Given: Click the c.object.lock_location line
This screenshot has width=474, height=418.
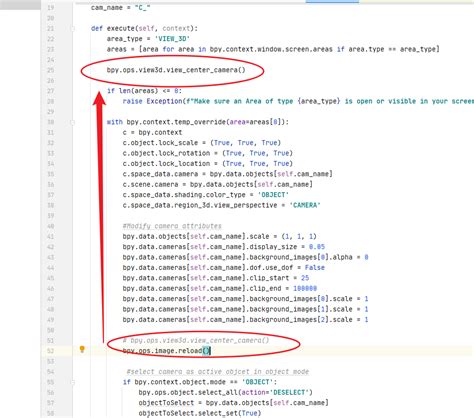Looking at the screenshot, I should [207, 163].
